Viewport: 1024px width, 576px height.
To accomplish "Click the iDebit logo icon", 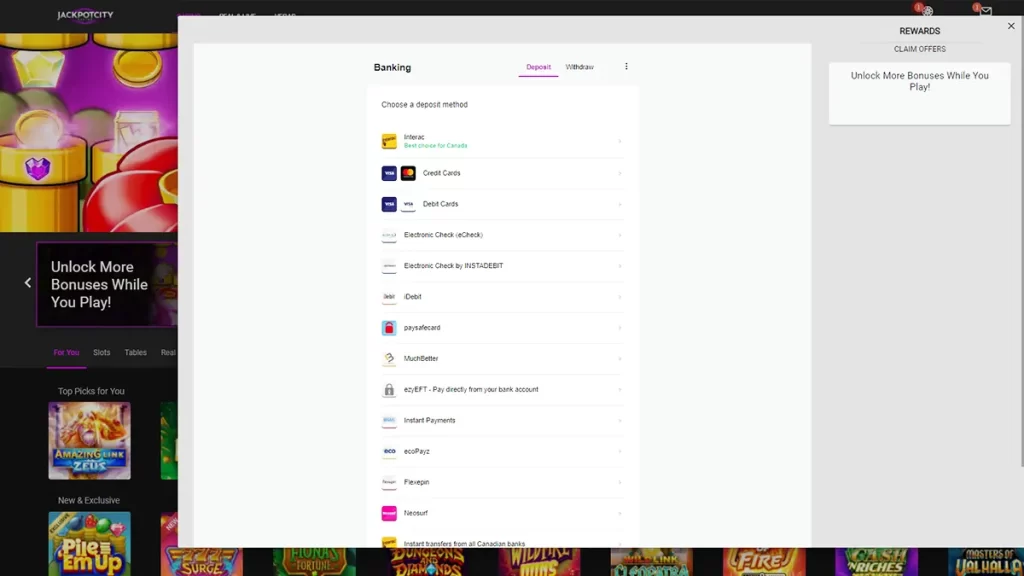I will [389, 296].
